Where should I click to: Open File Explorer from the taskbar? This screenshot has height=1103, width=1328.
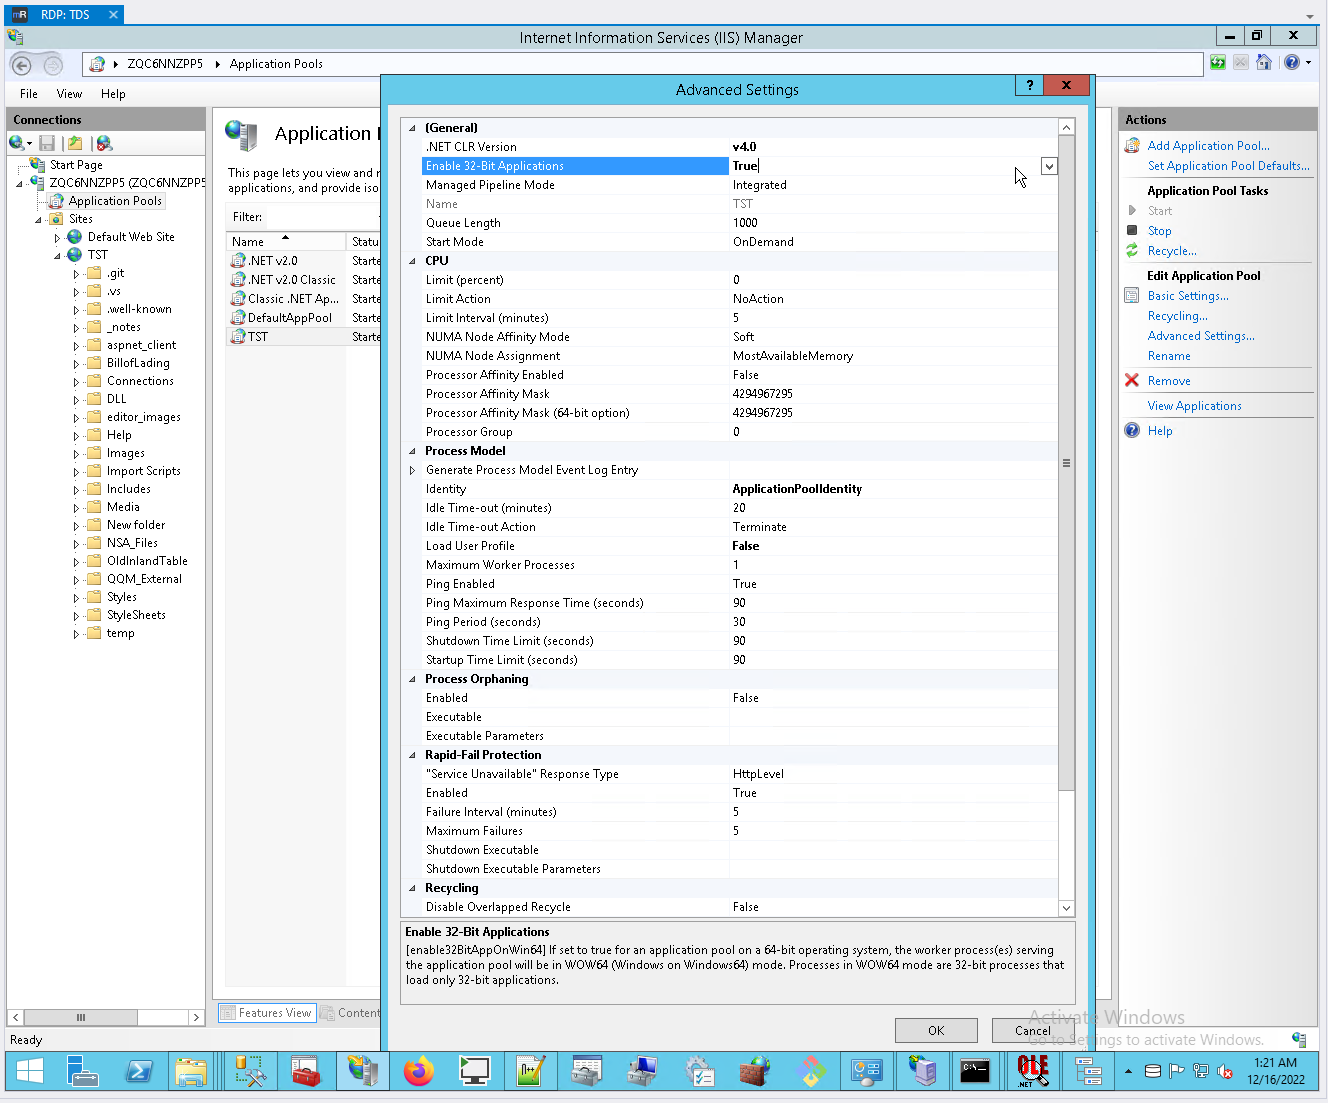point(191,1072)
